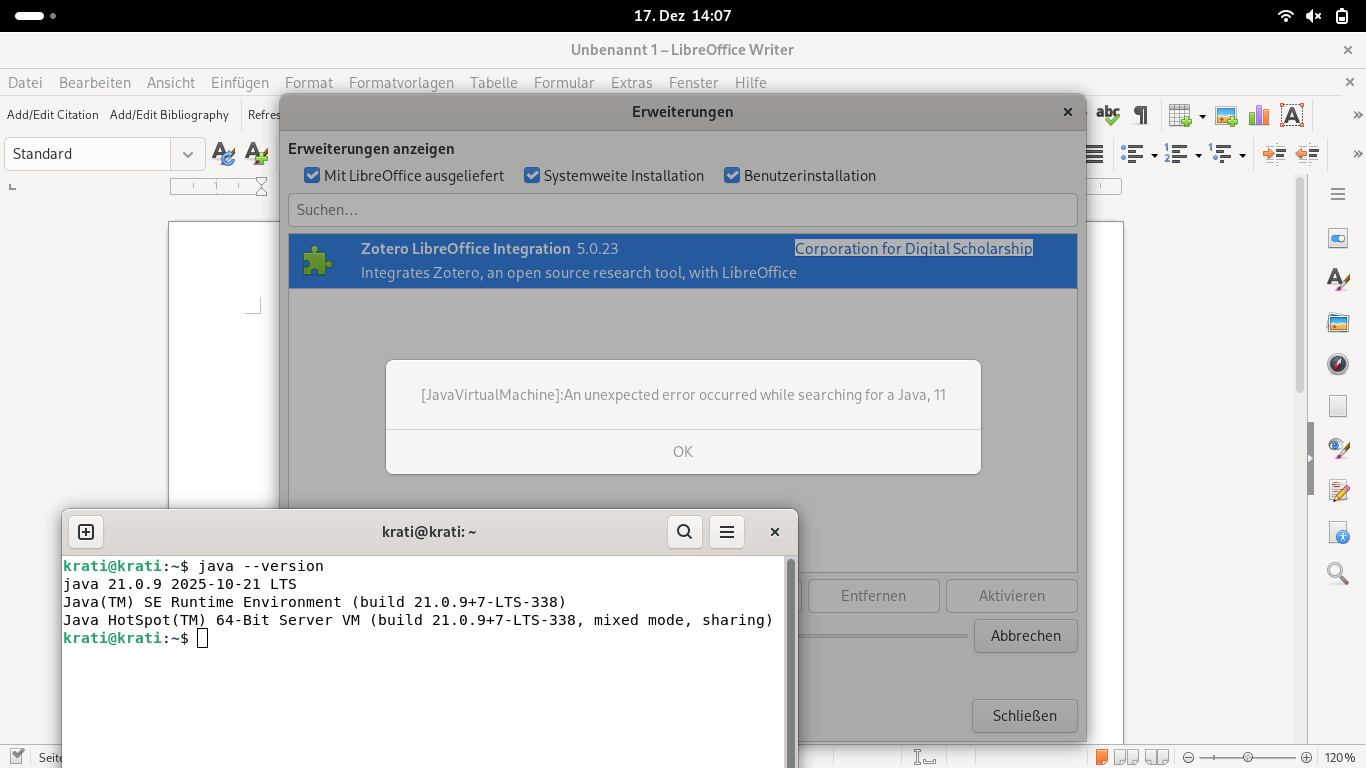Image resolution: width=1366 pixels, height=768 pixels.
Task: Collapse sidebar using edge handle
Action: (x=1310, y=459)
